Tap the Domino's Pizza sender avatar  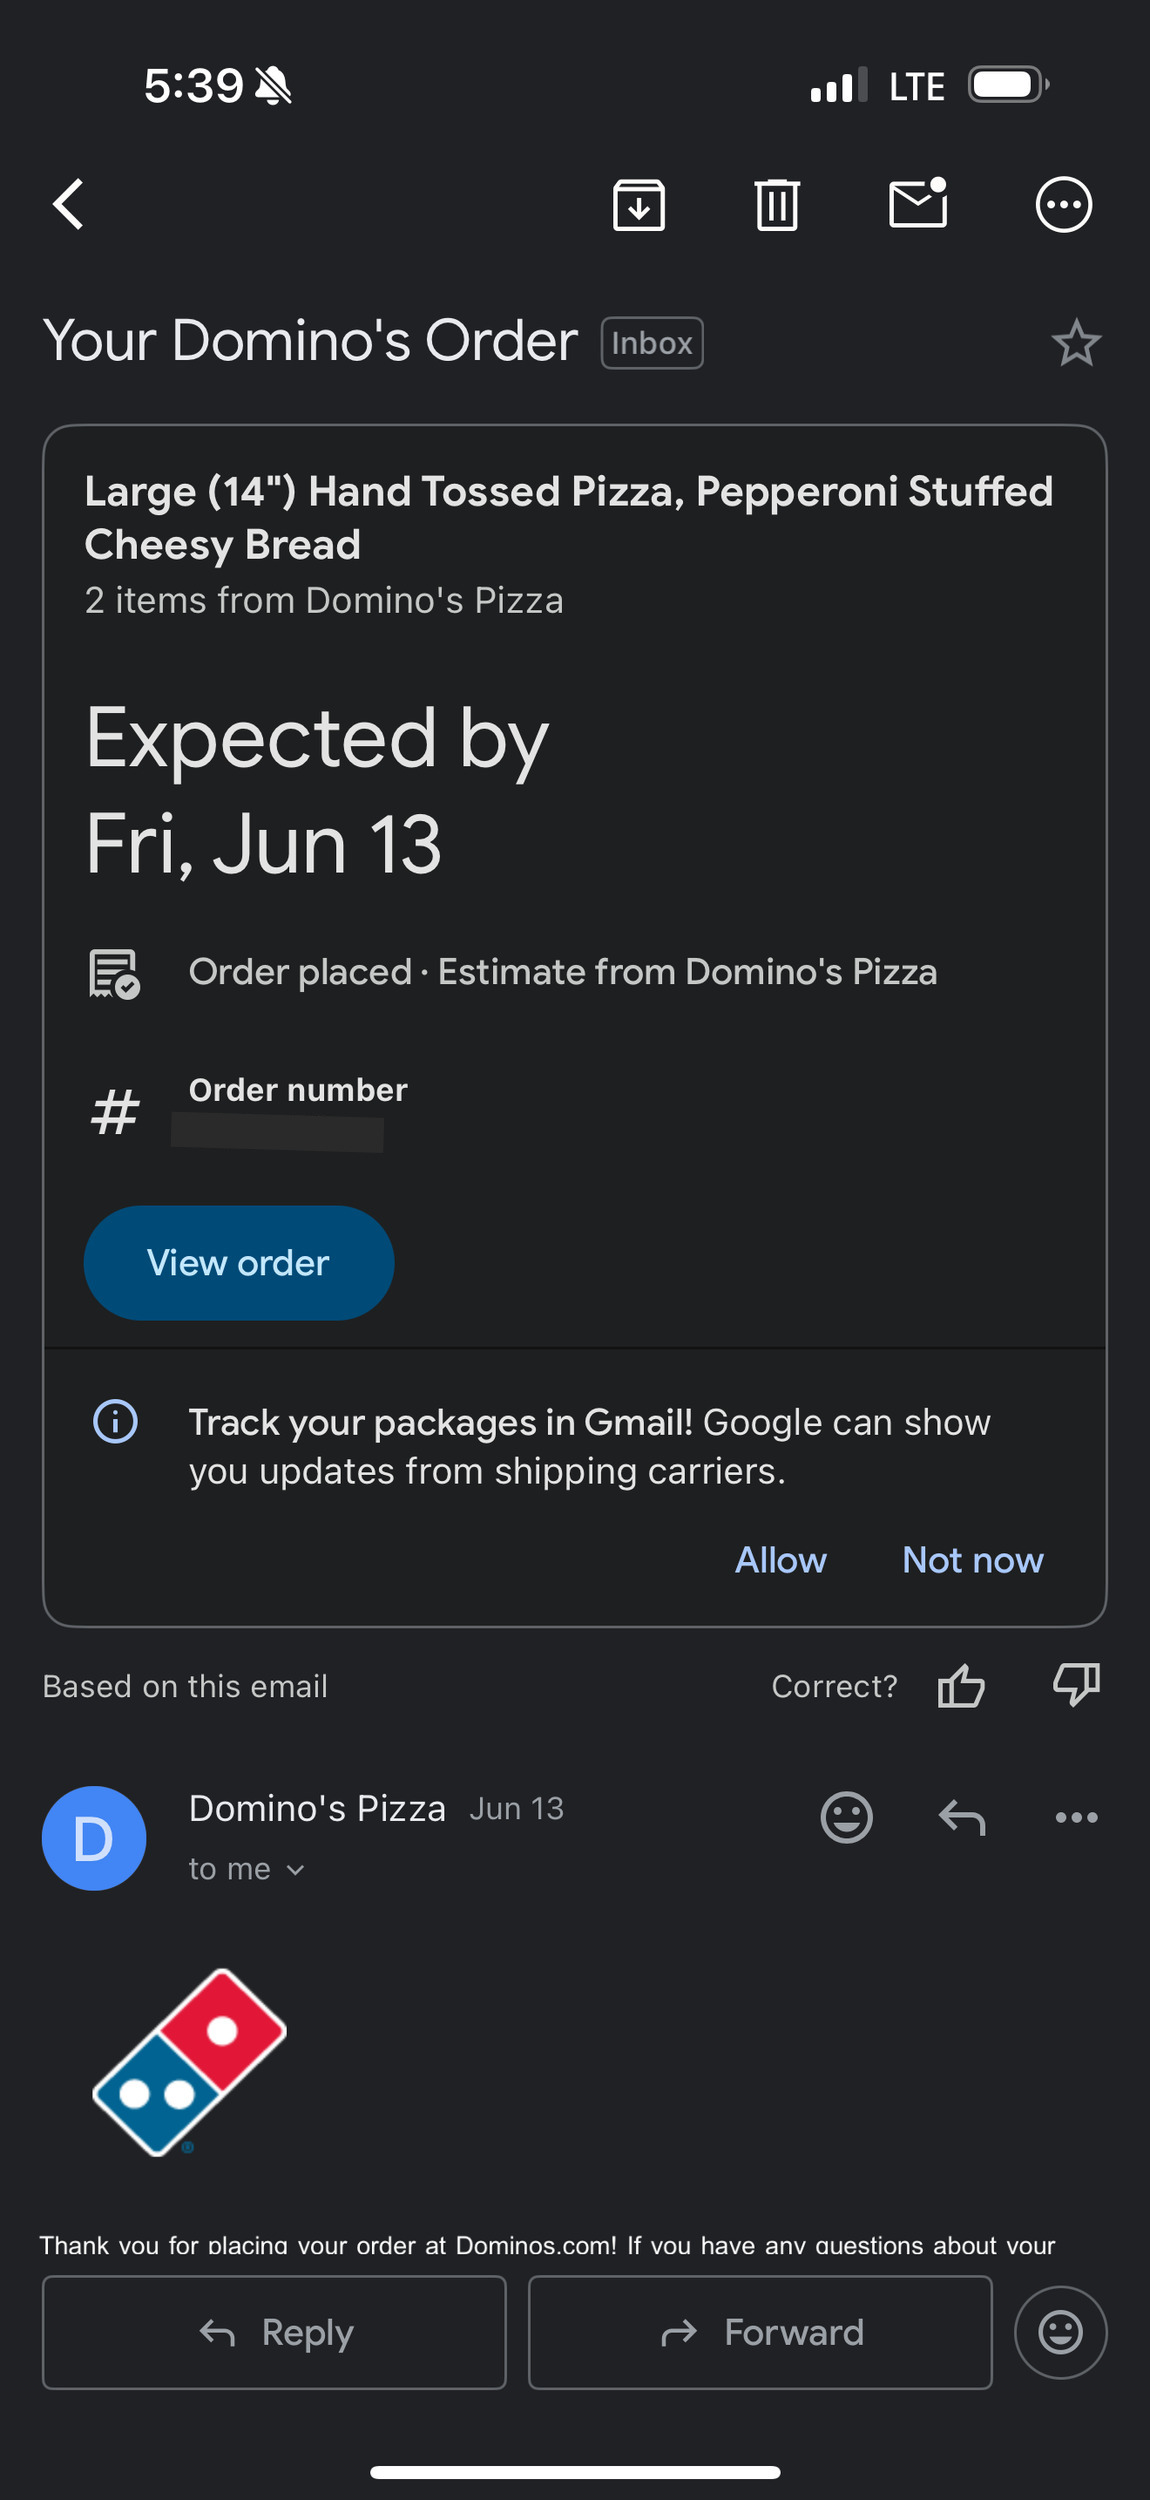(94, 1838)
